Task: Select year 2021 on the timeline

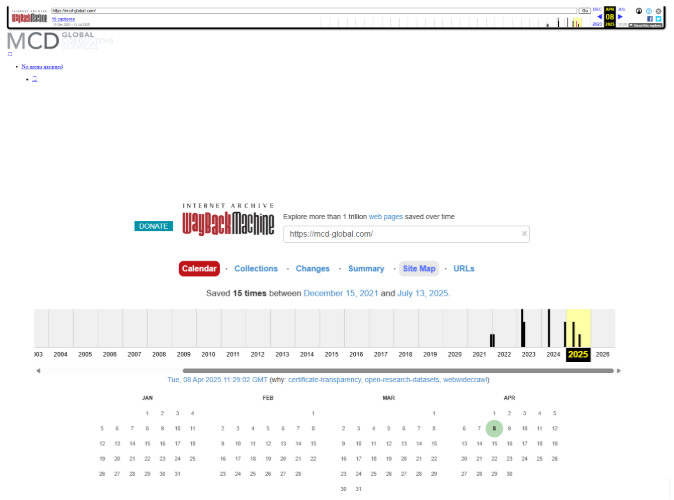Action: pyautogui.click(x=479, y=355)
